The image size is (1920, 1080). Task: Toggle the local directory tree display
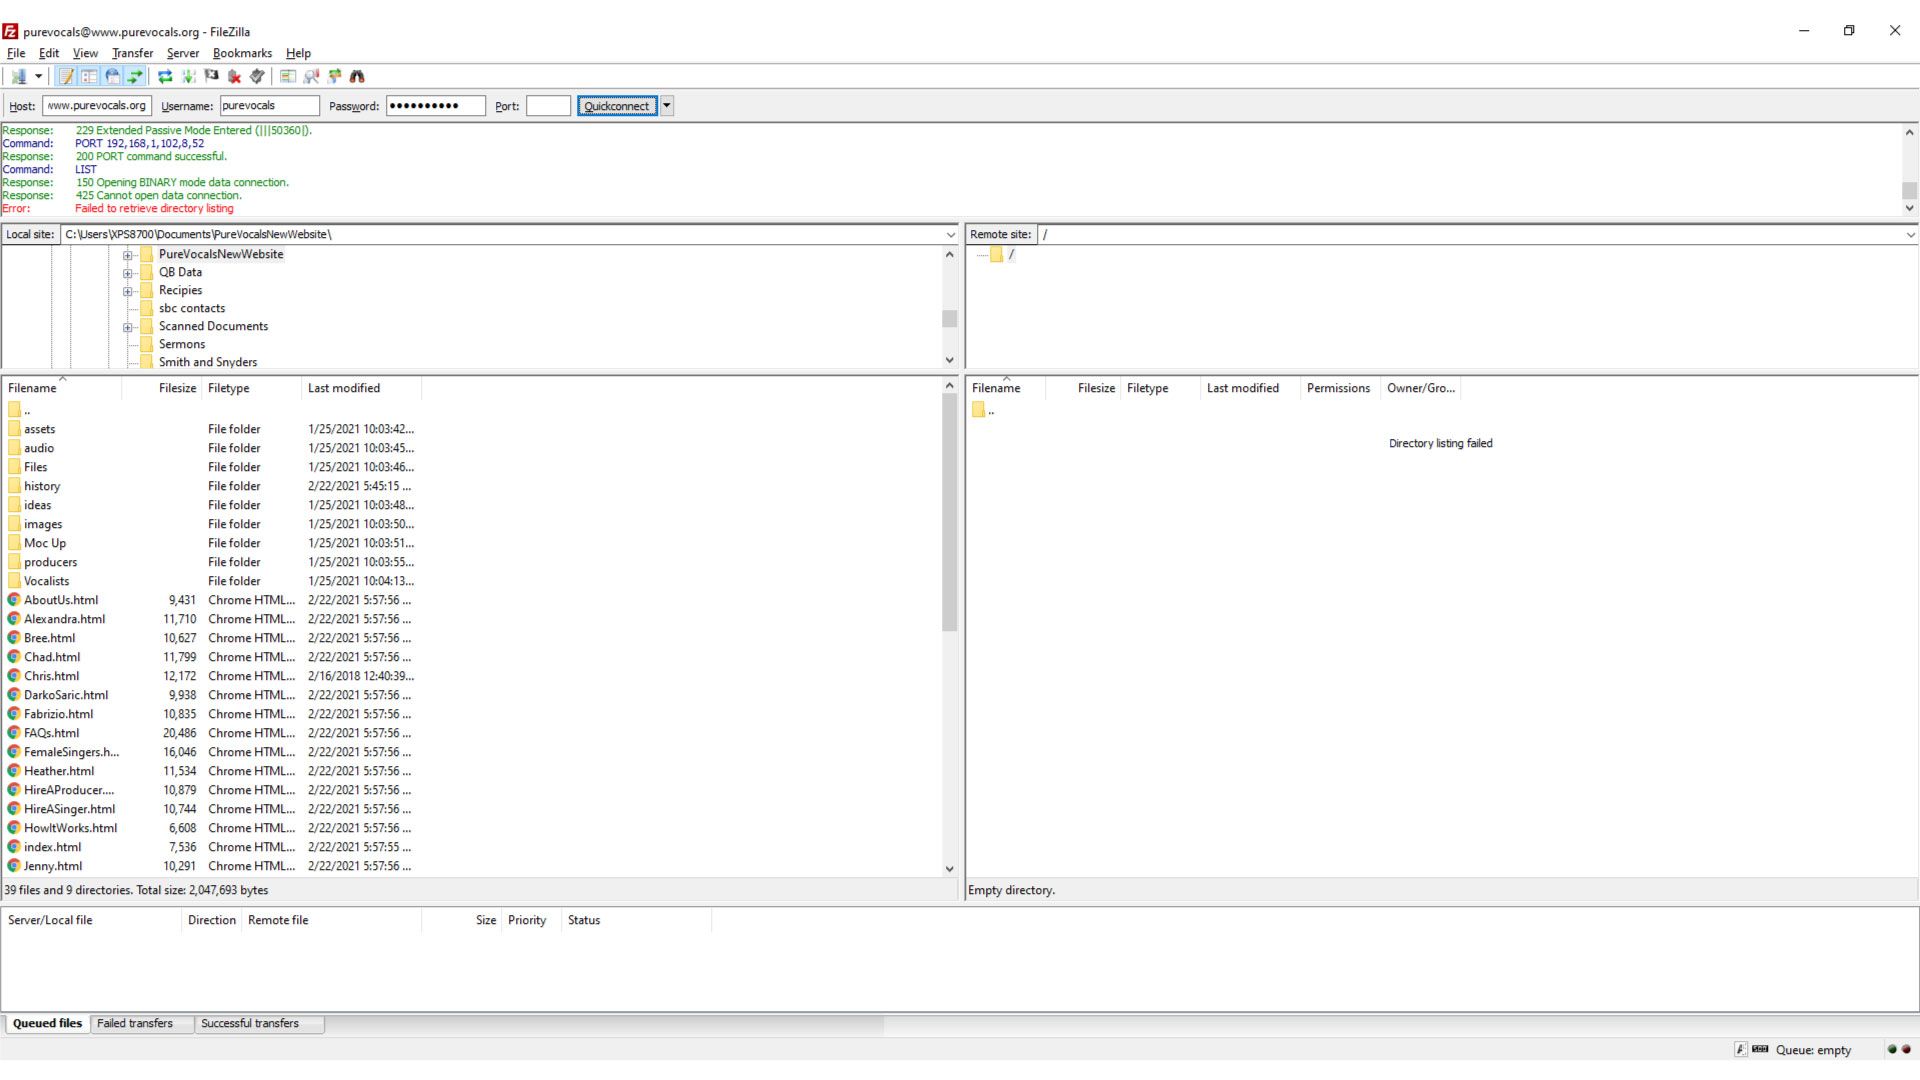click(x=89, y=76)
